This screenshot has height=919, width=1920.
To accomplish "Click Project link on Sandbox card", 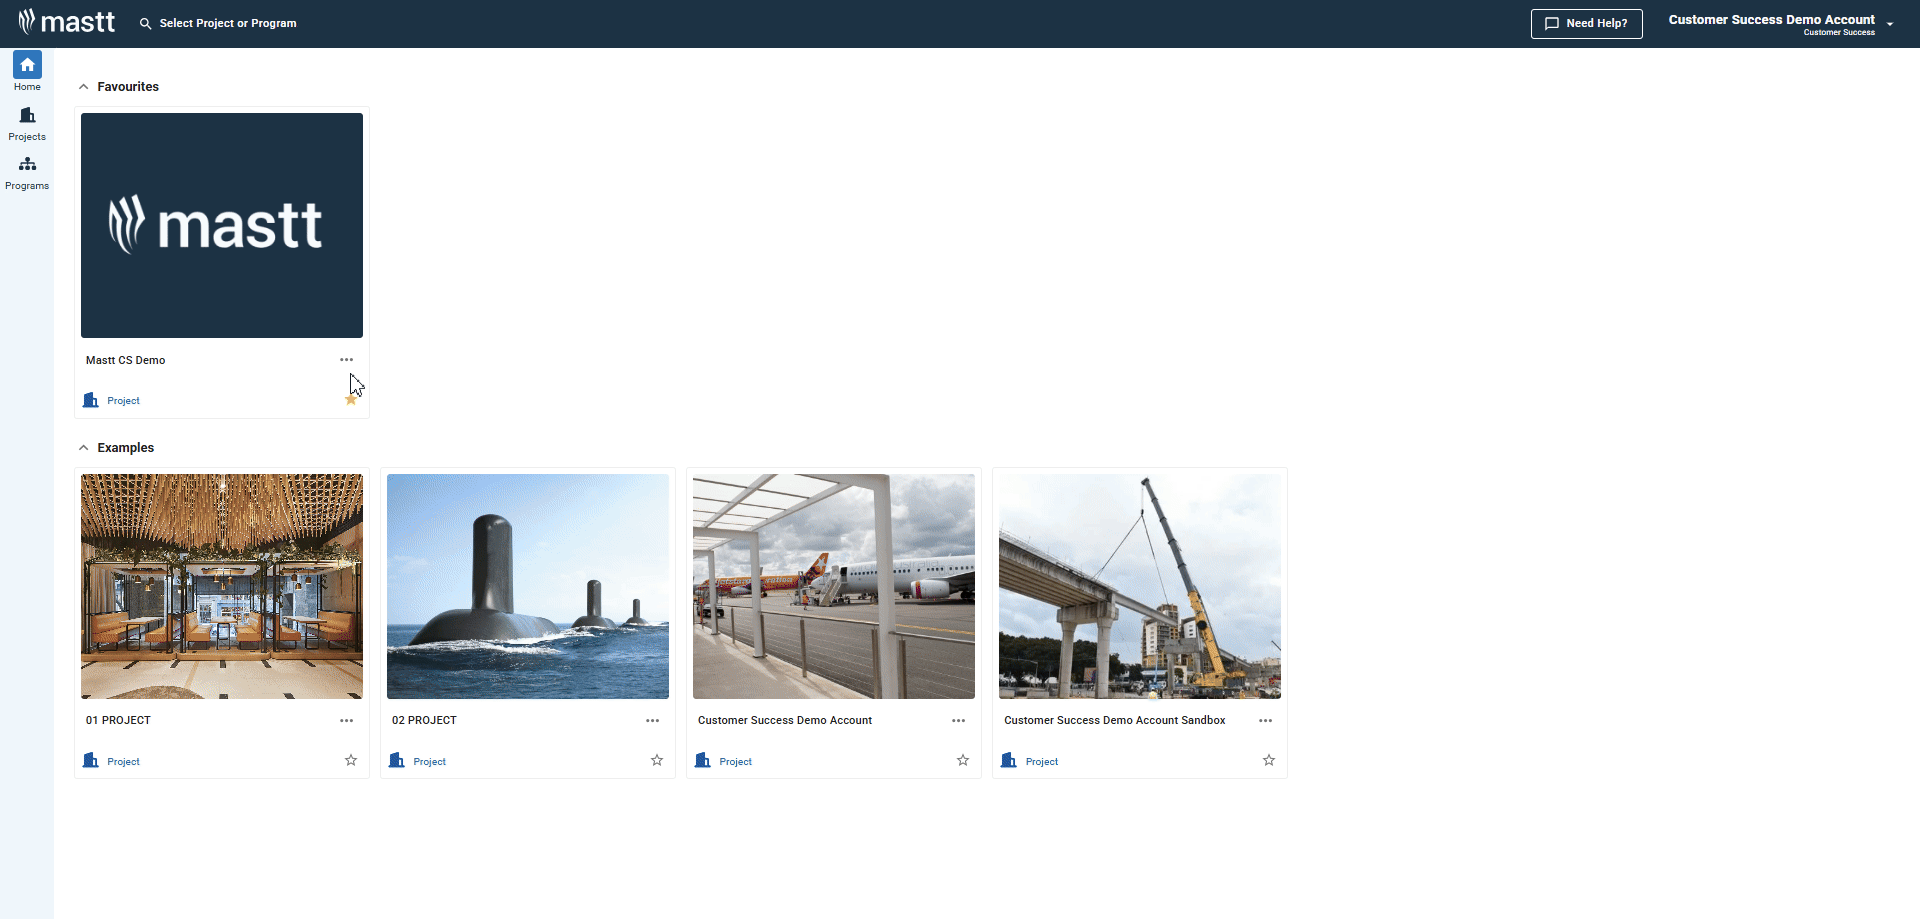I will [x=1041, y=762].
